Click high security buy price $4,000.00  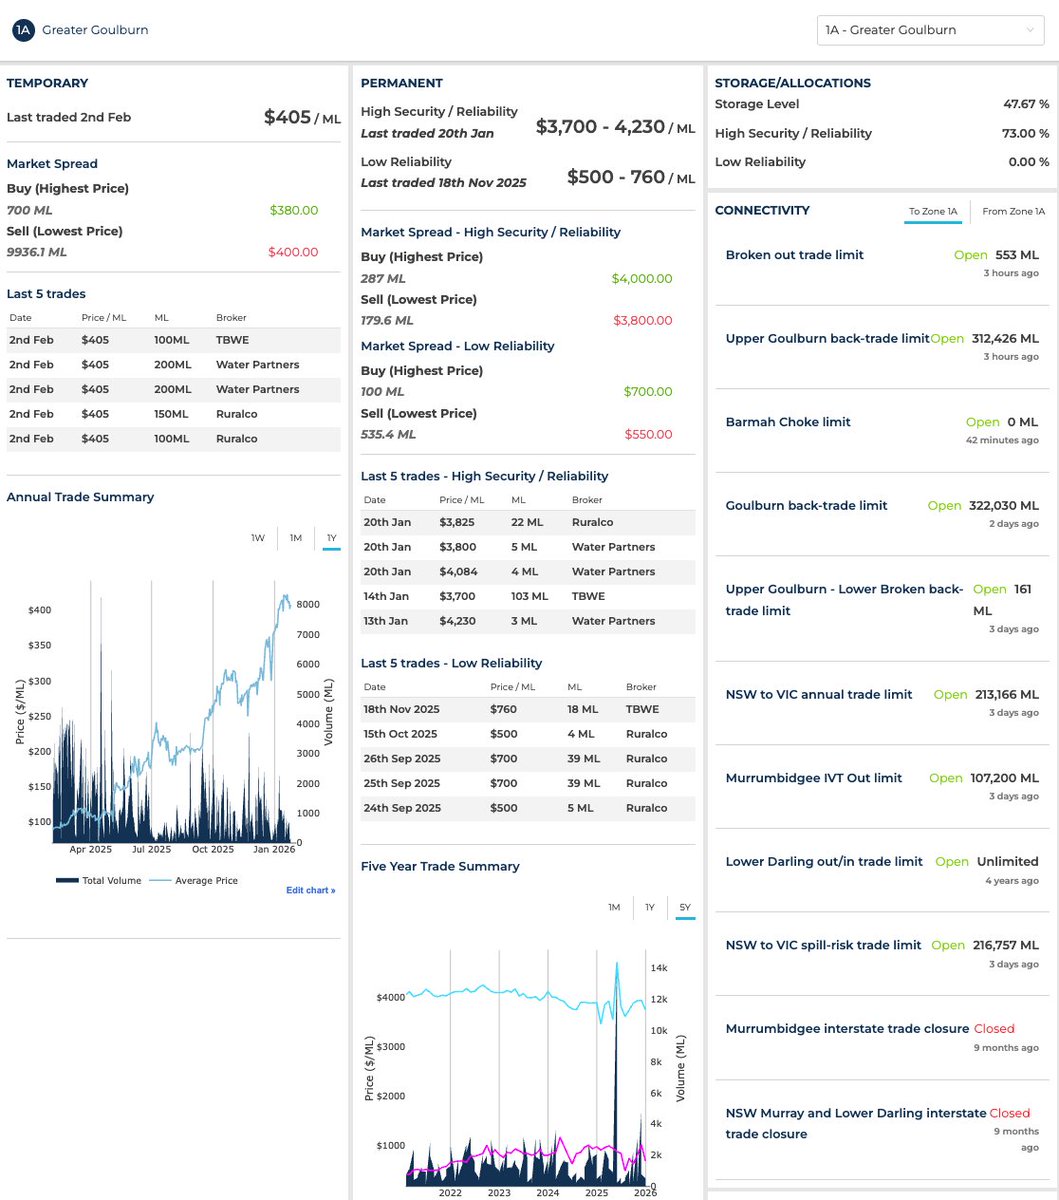point(642,278)
